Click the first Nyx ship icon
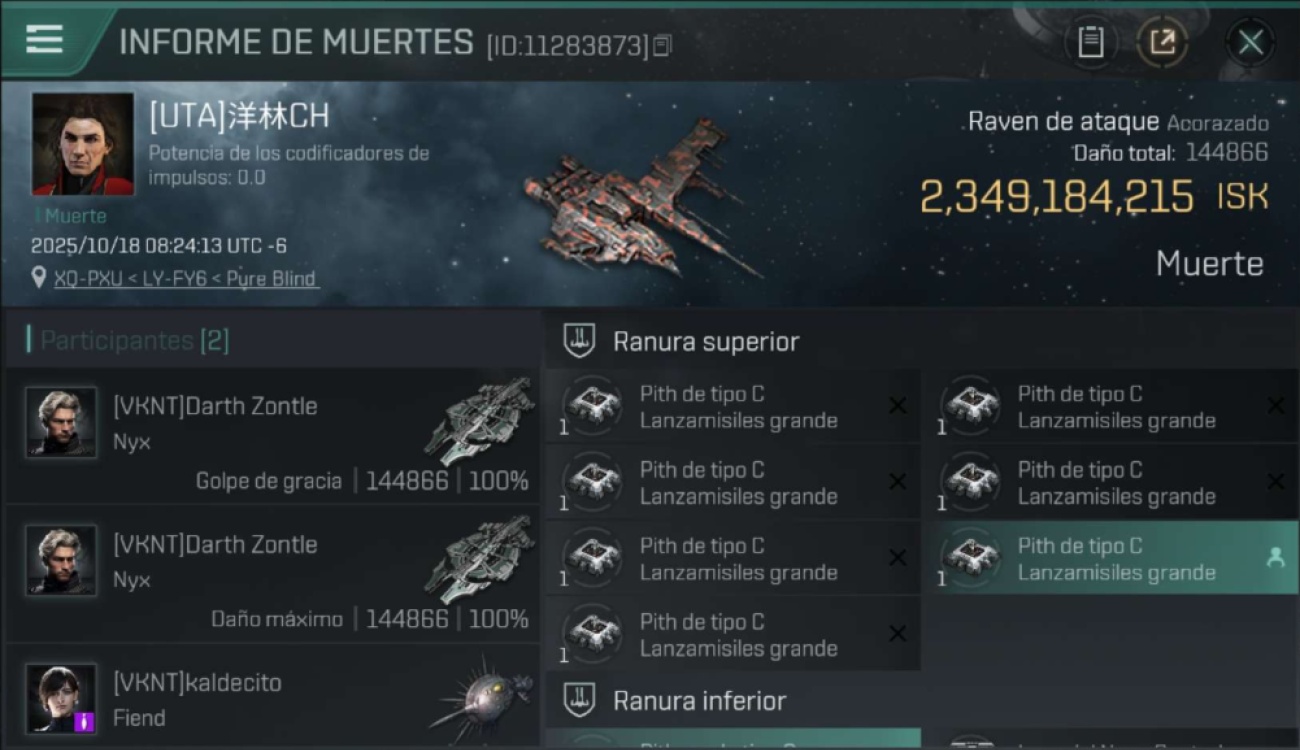 point(480,420)
